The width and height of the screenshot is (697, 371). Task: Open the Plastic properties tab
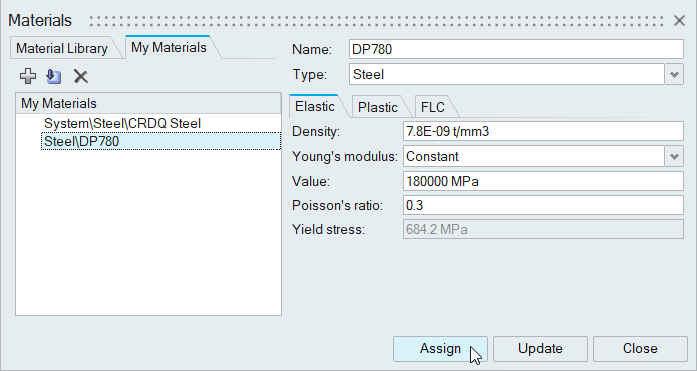click(x=377, y=107)
